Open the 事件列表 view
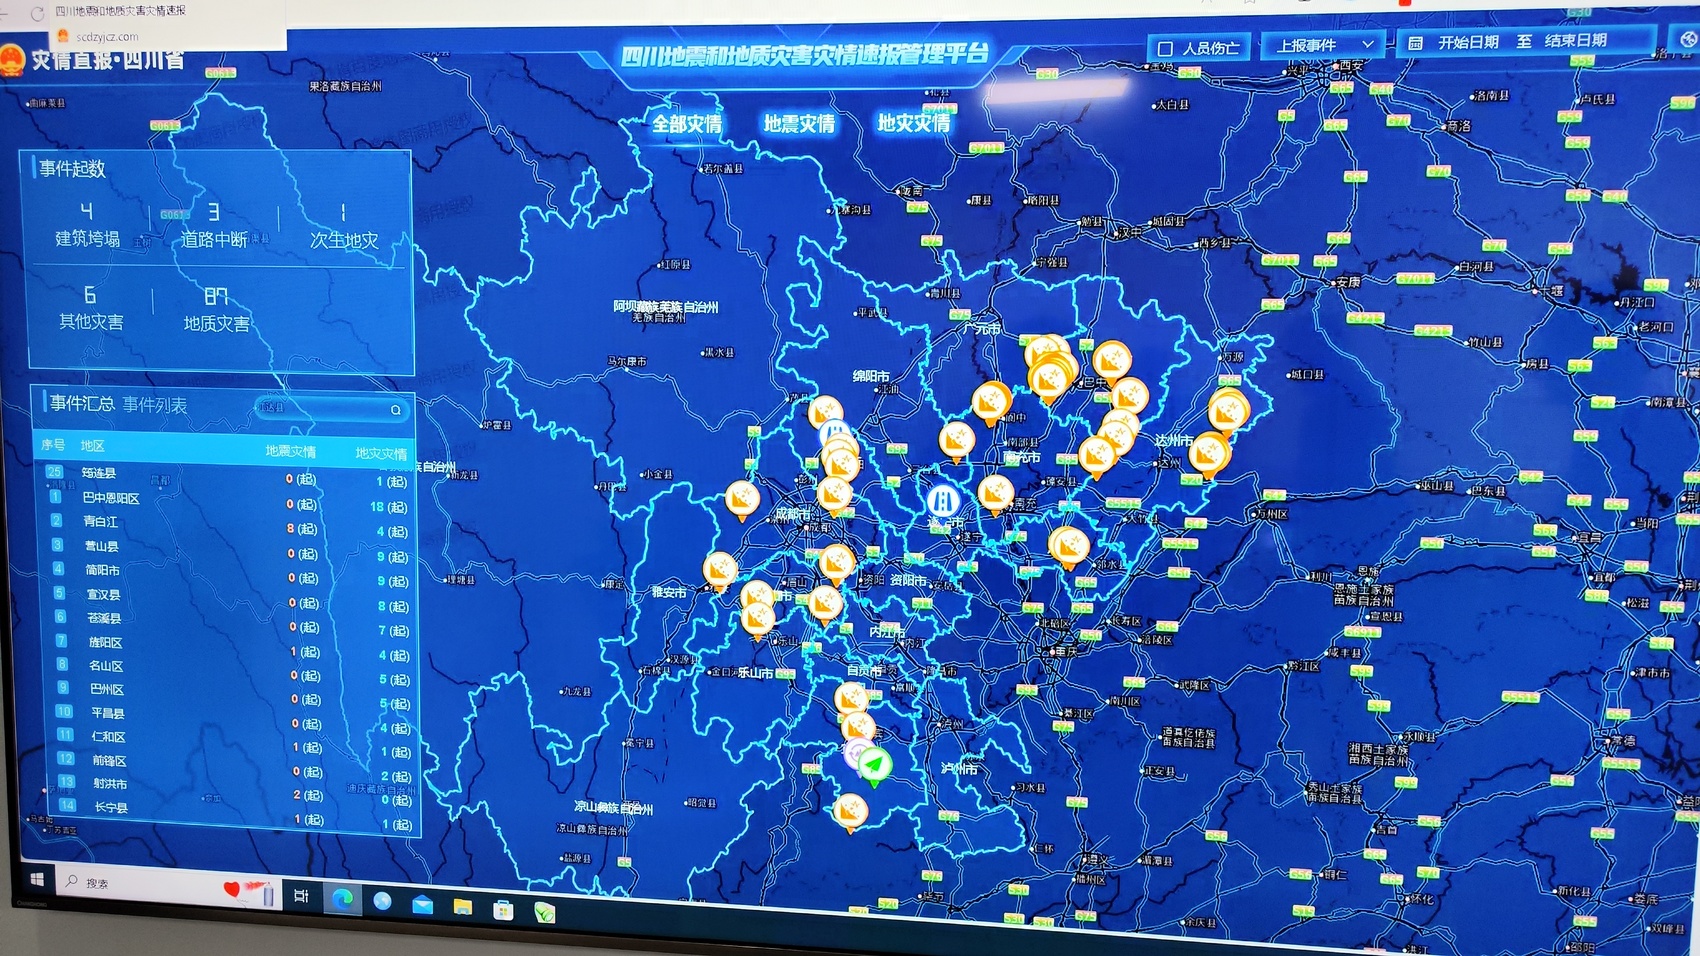Viewport: 1700px width, 956px height. 155,405
